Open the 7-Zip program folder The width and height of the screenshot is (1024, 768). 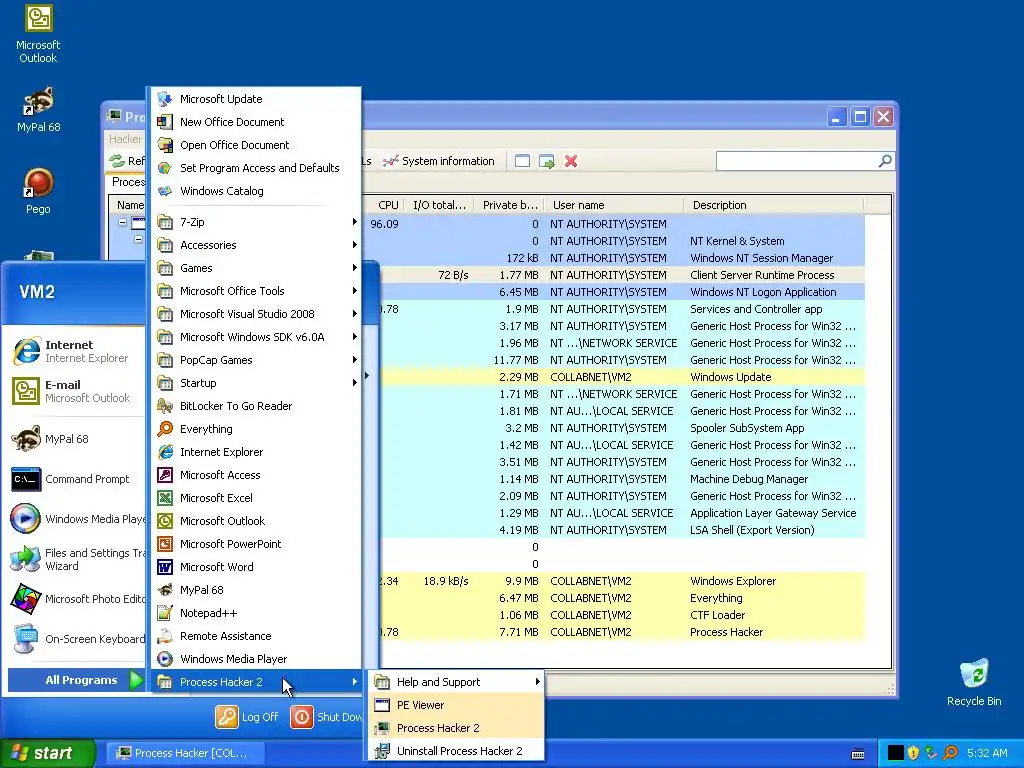pyautogui.click(x=257, y=222)
